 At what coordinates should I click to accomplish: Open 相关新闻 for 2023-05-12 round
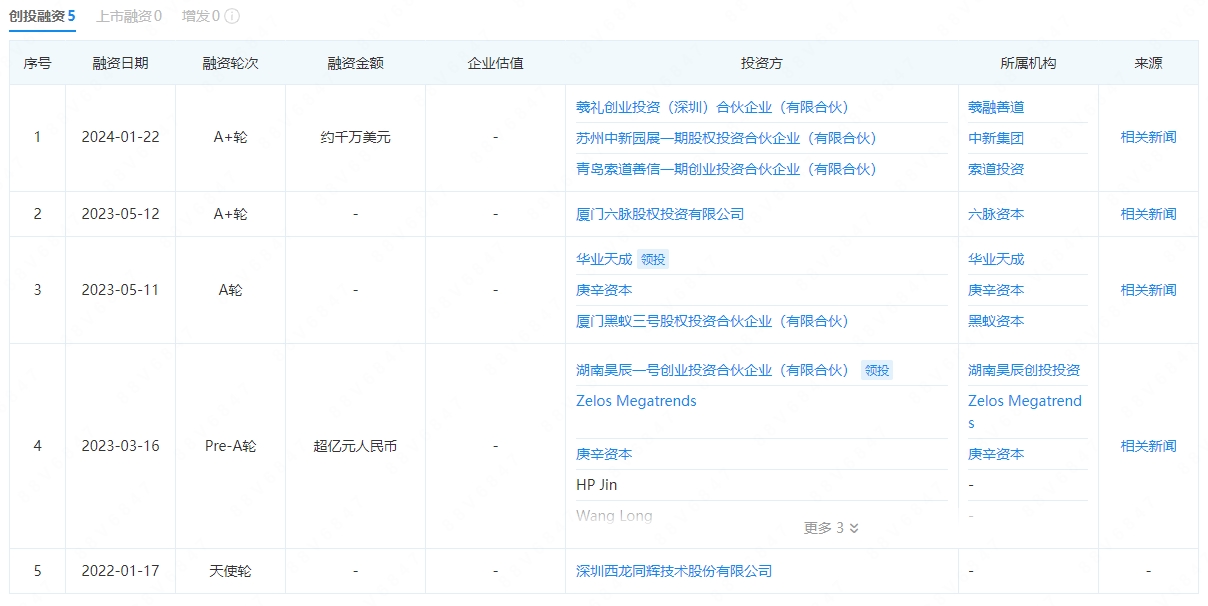1148,214
